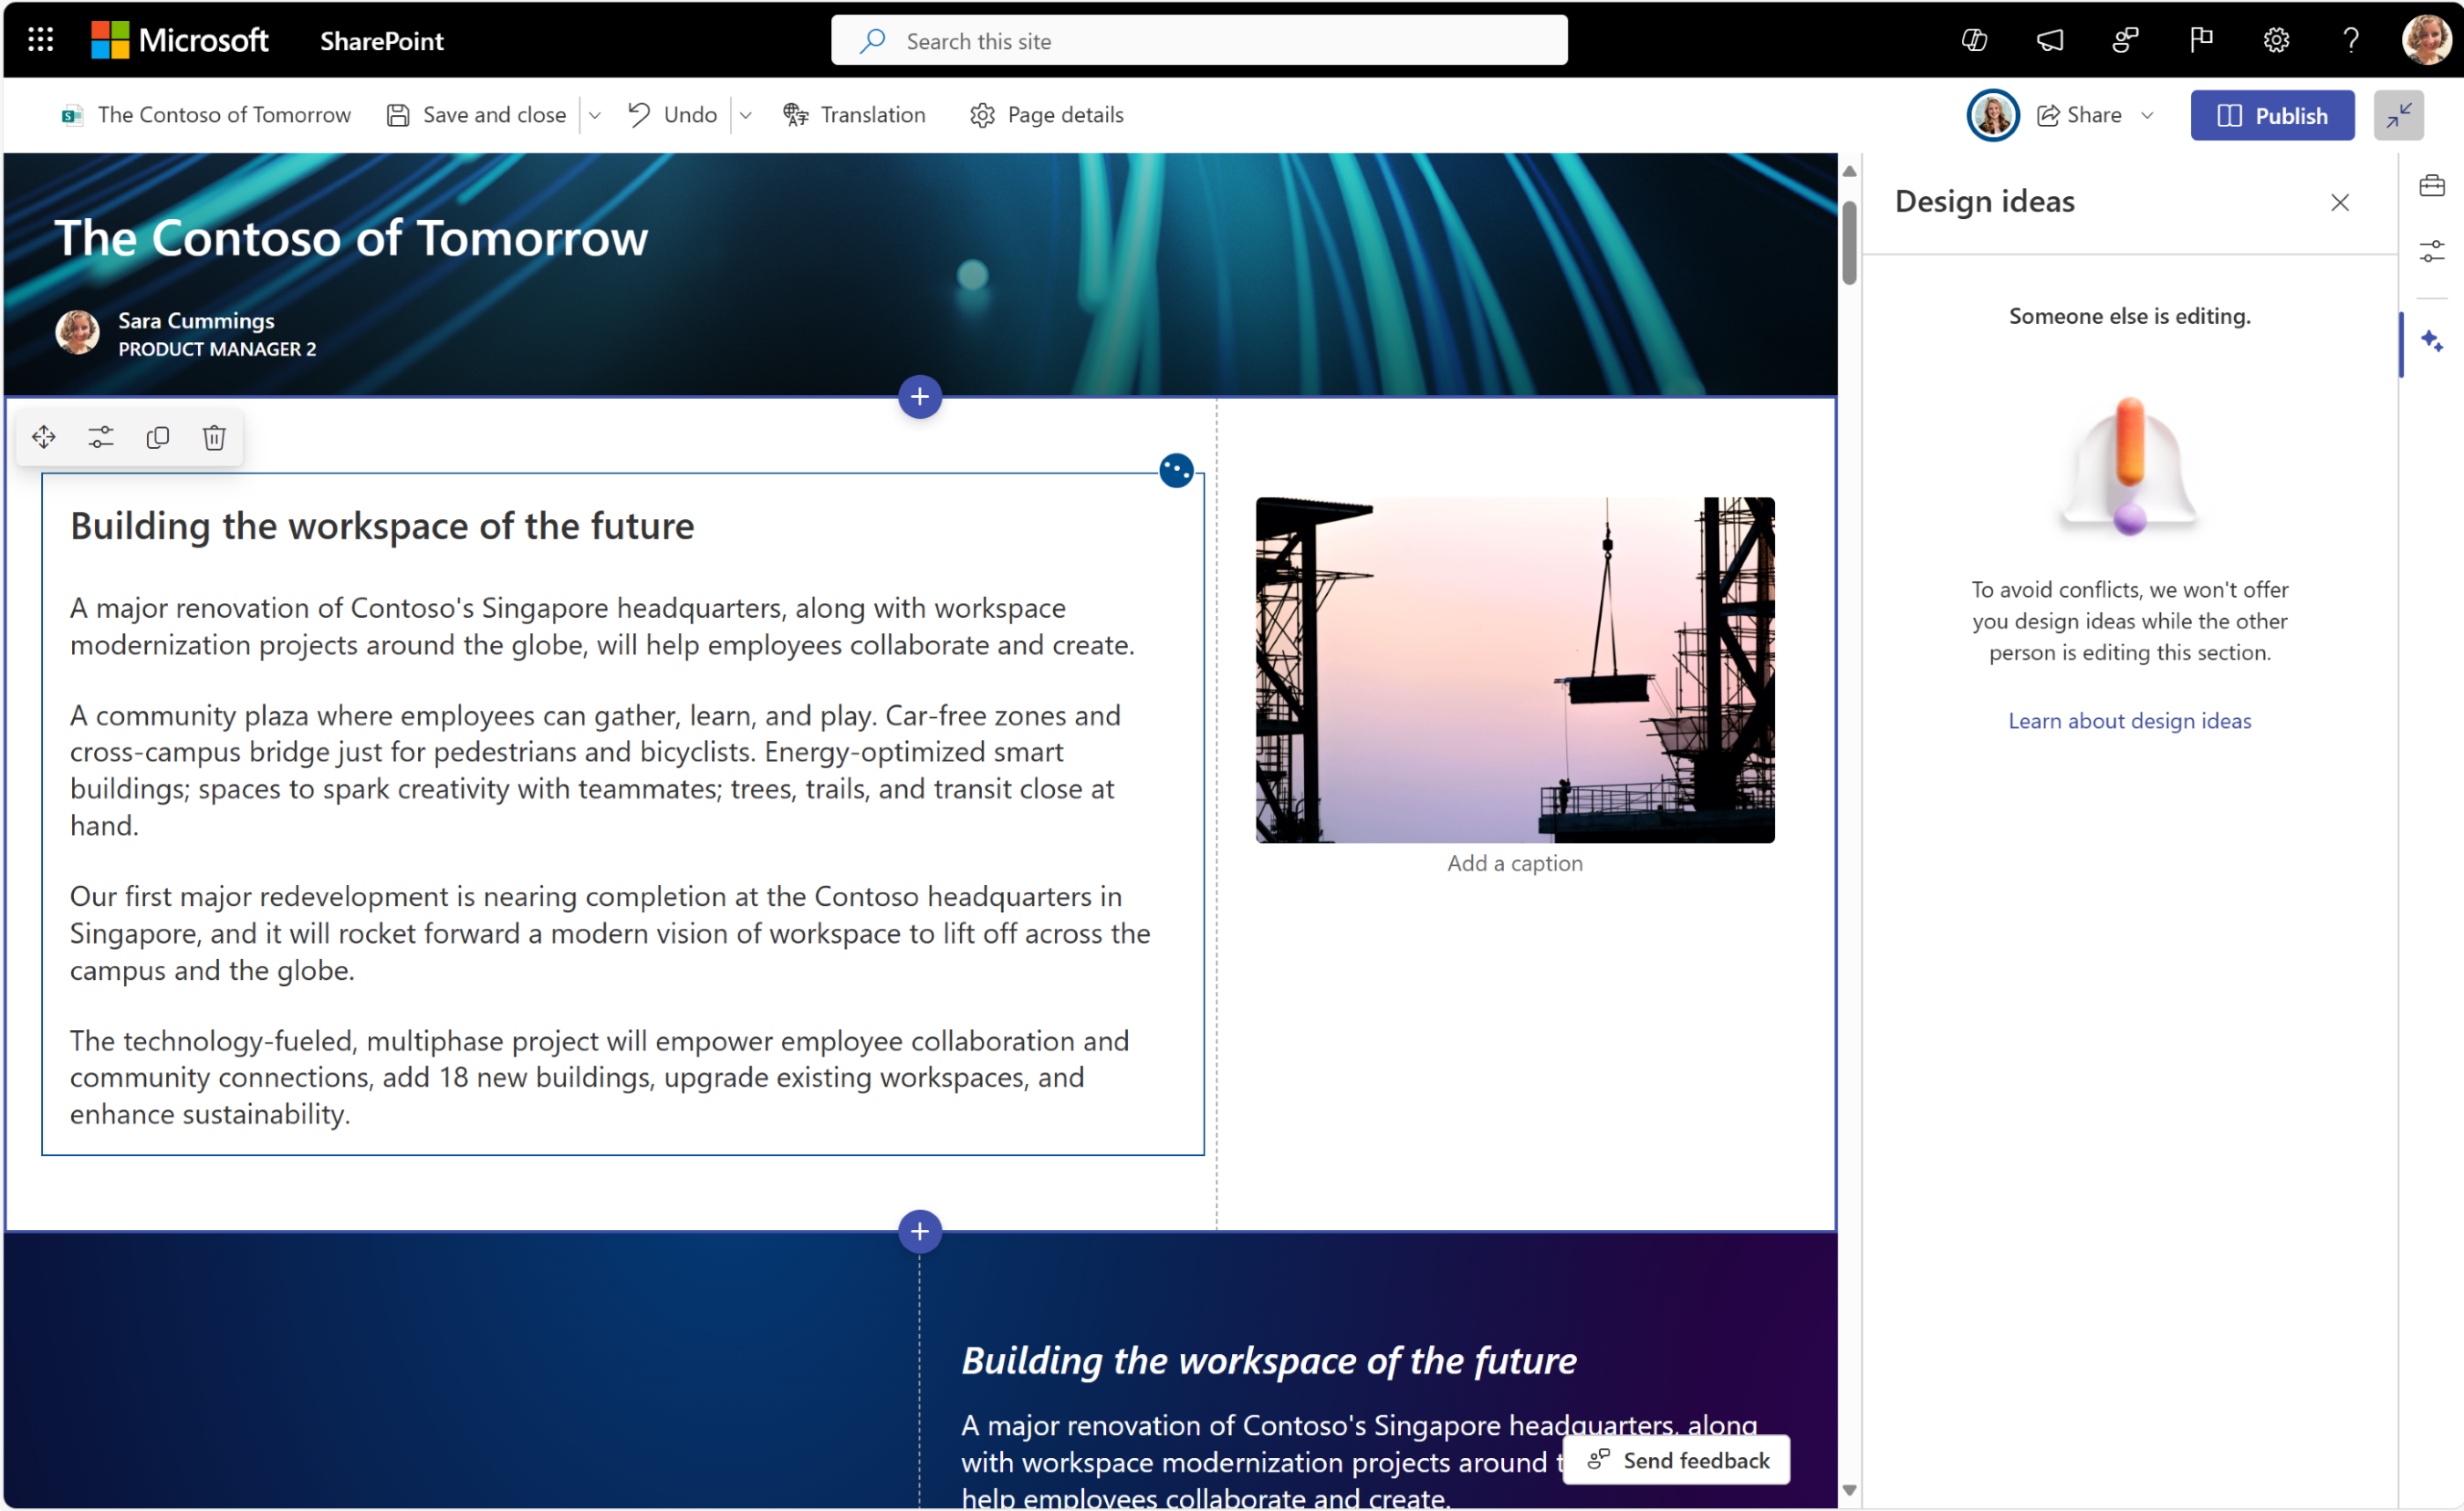
Task: Expand the Save and close dropdown
Action: point(597,114)
